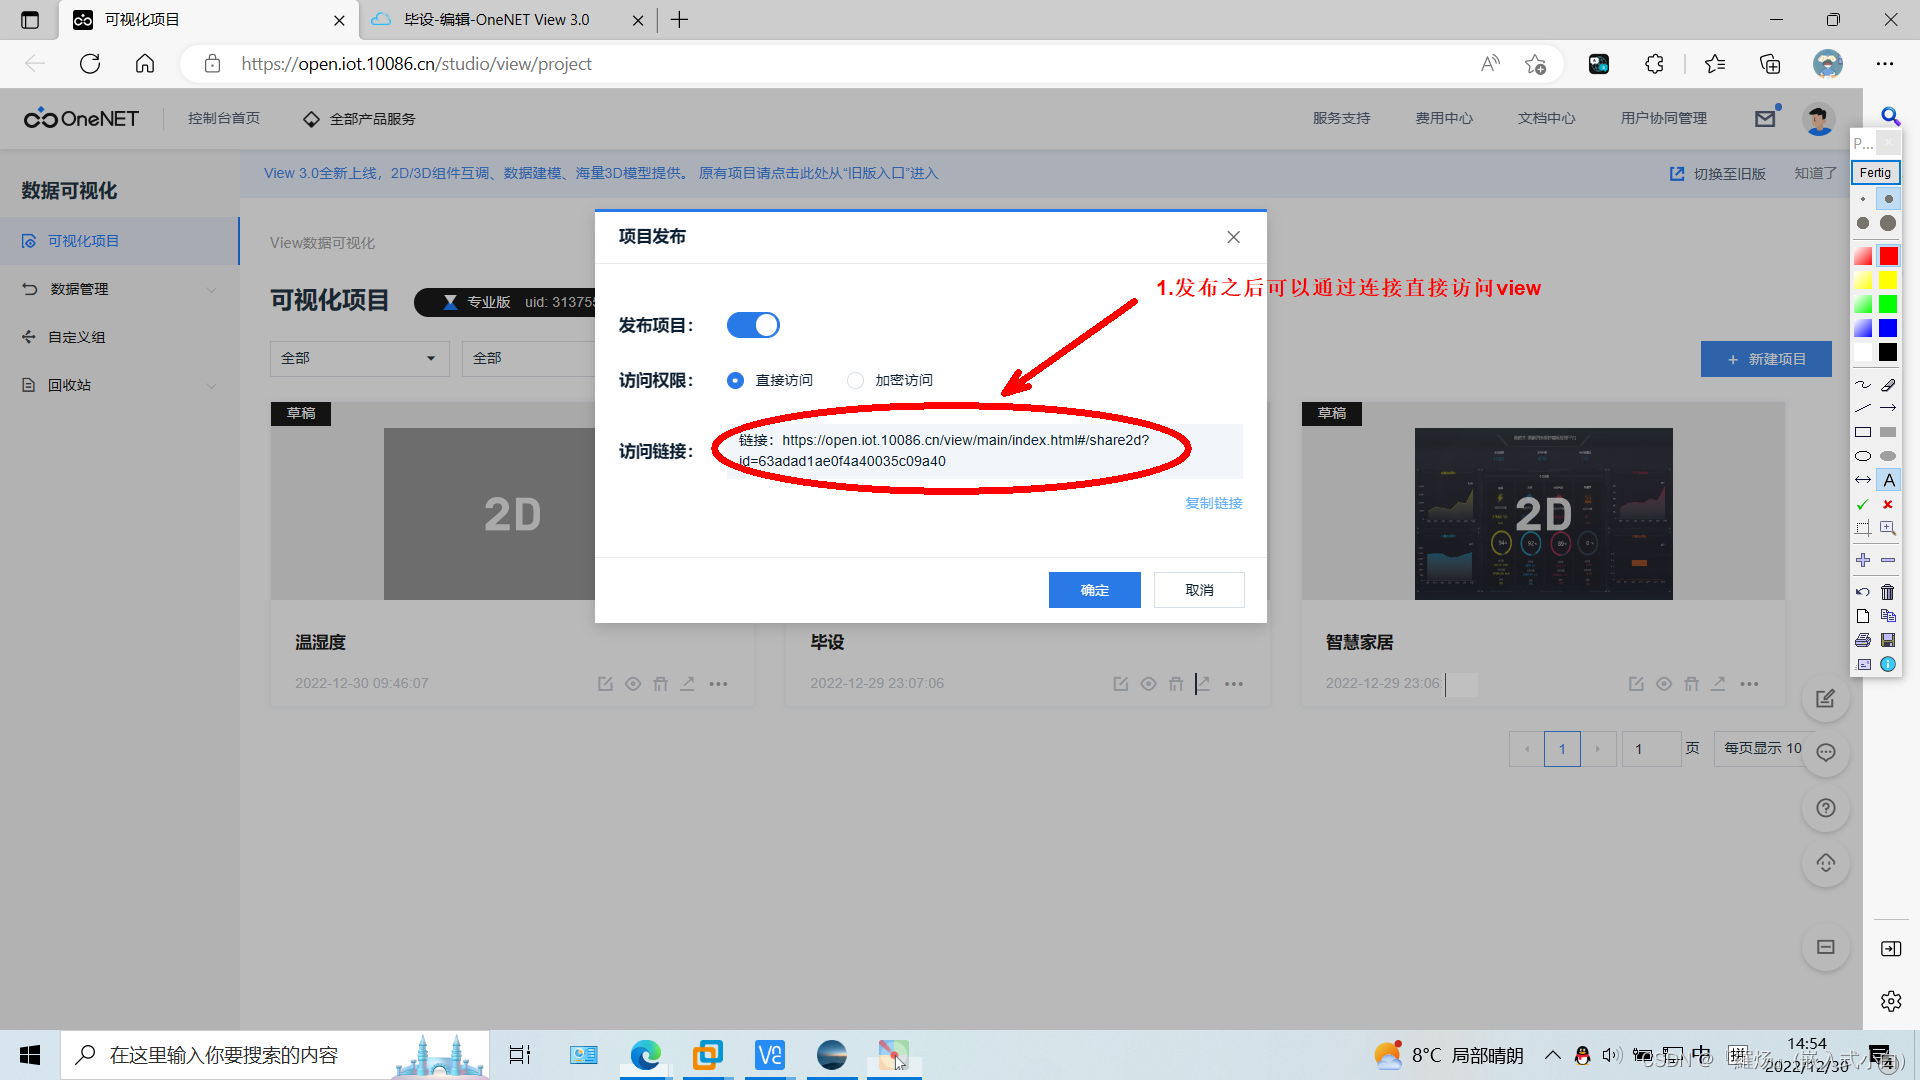Click the 复制链接 link
The image size is (1920, 1080).
pyautogui.click(x=1213, y=503)
